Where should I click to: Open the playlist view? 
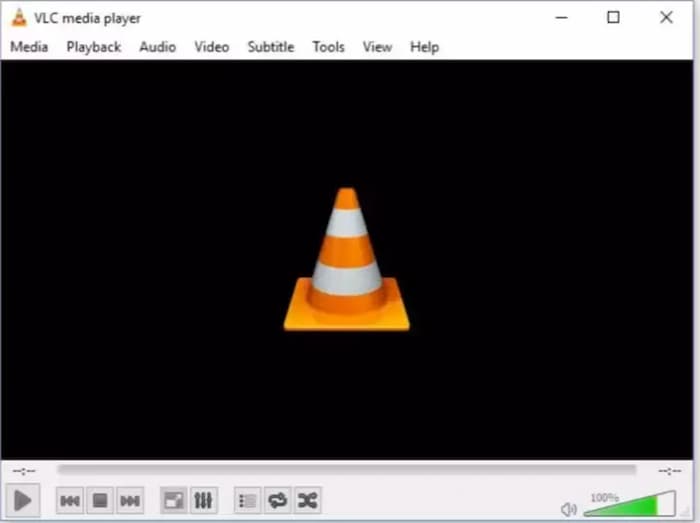pos(247,501)
